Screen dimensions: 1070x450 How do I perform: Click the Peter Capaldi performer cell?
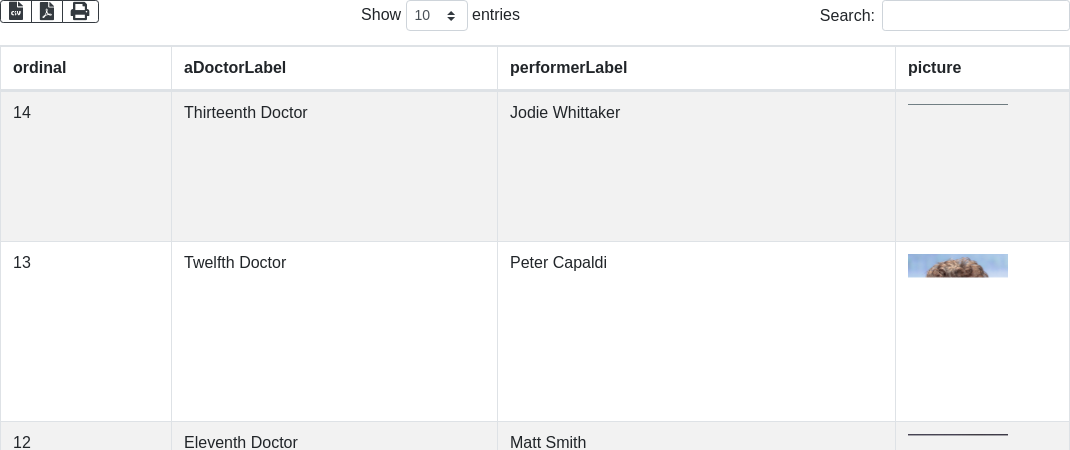tap(558, 263)
